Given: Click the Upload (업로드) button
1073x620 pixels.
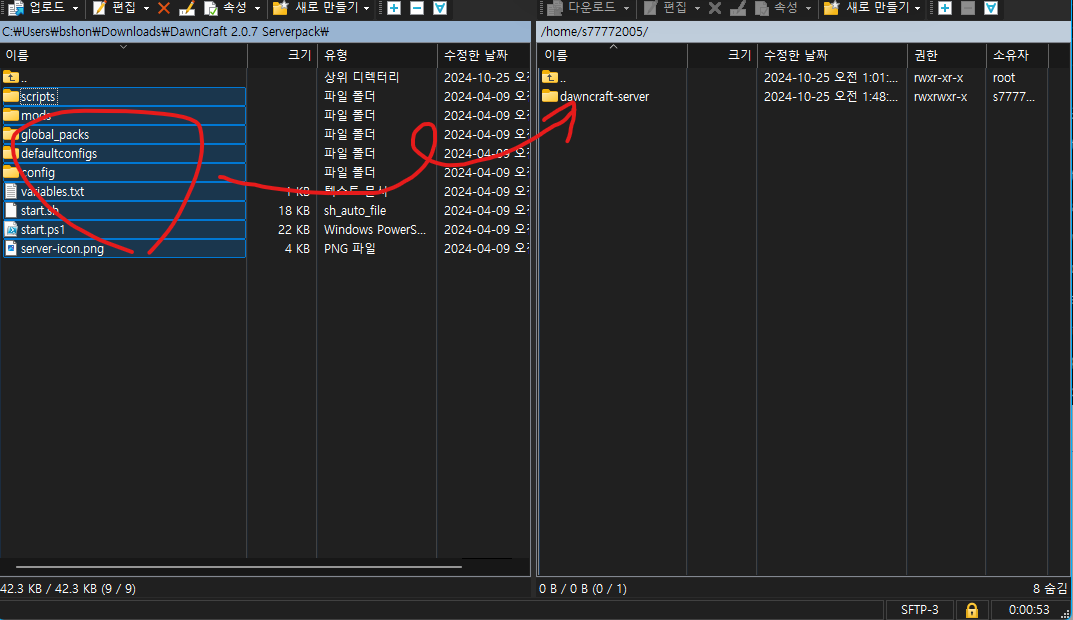Looking at the screenshot, I should (38, 8).
